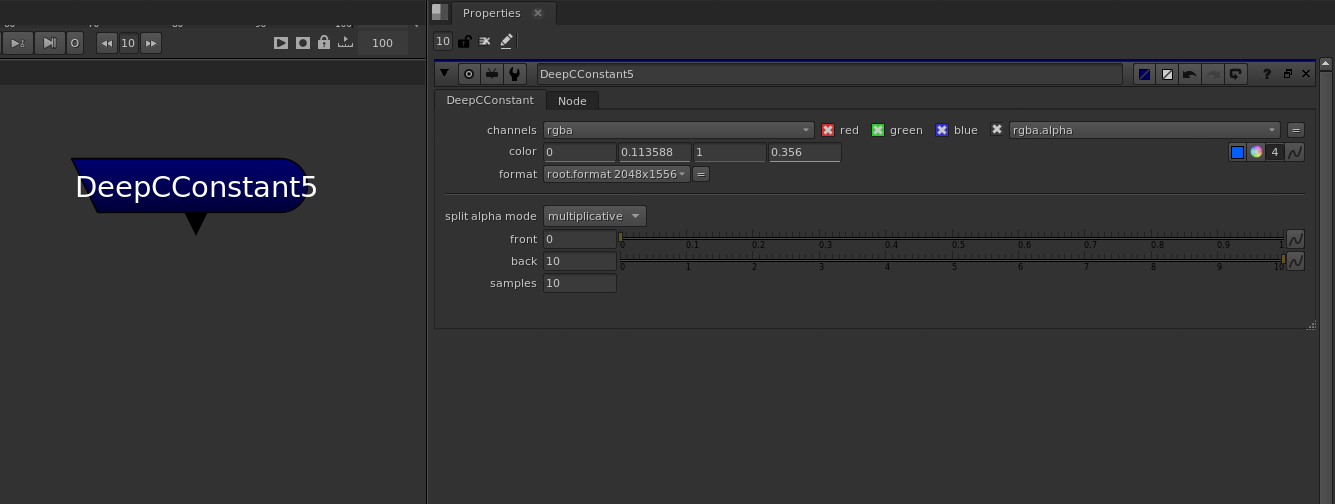Expand the split alpha mode dropdown
The height and width of the screenshot is (504, 1335).
(x=595, y=216)
